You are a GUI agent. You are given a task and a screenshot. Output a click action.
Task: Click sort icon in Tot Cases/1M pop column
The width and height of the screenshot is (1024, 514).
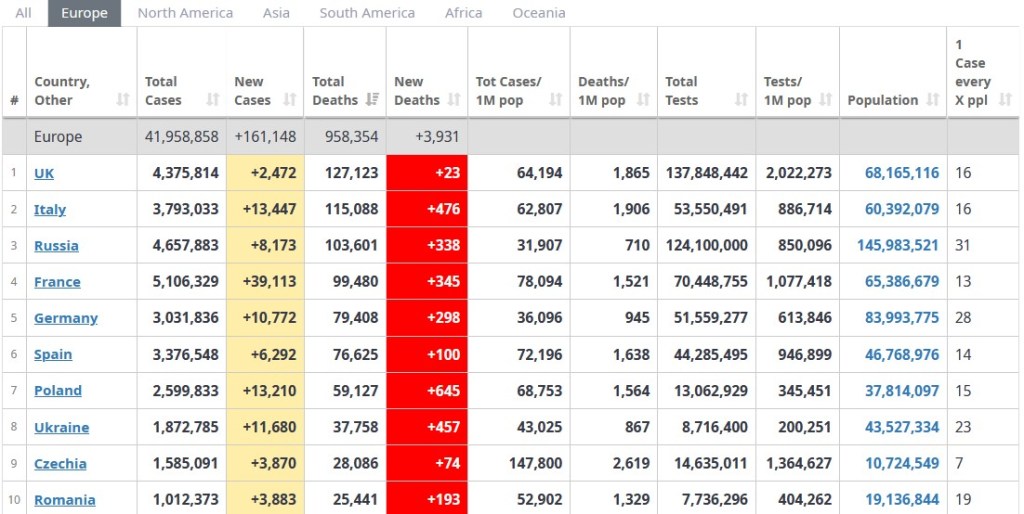coord(557,100)
